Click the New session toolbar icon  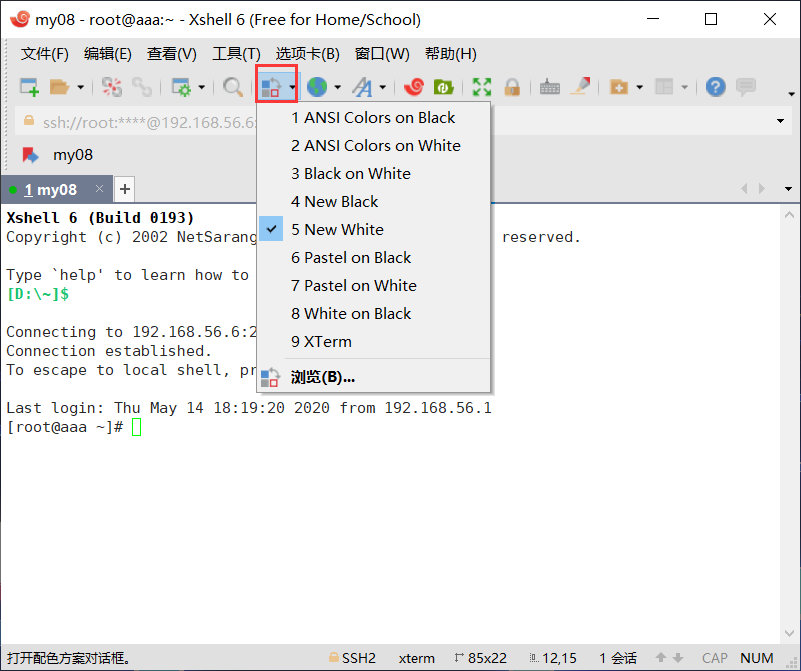coord(29,87)
